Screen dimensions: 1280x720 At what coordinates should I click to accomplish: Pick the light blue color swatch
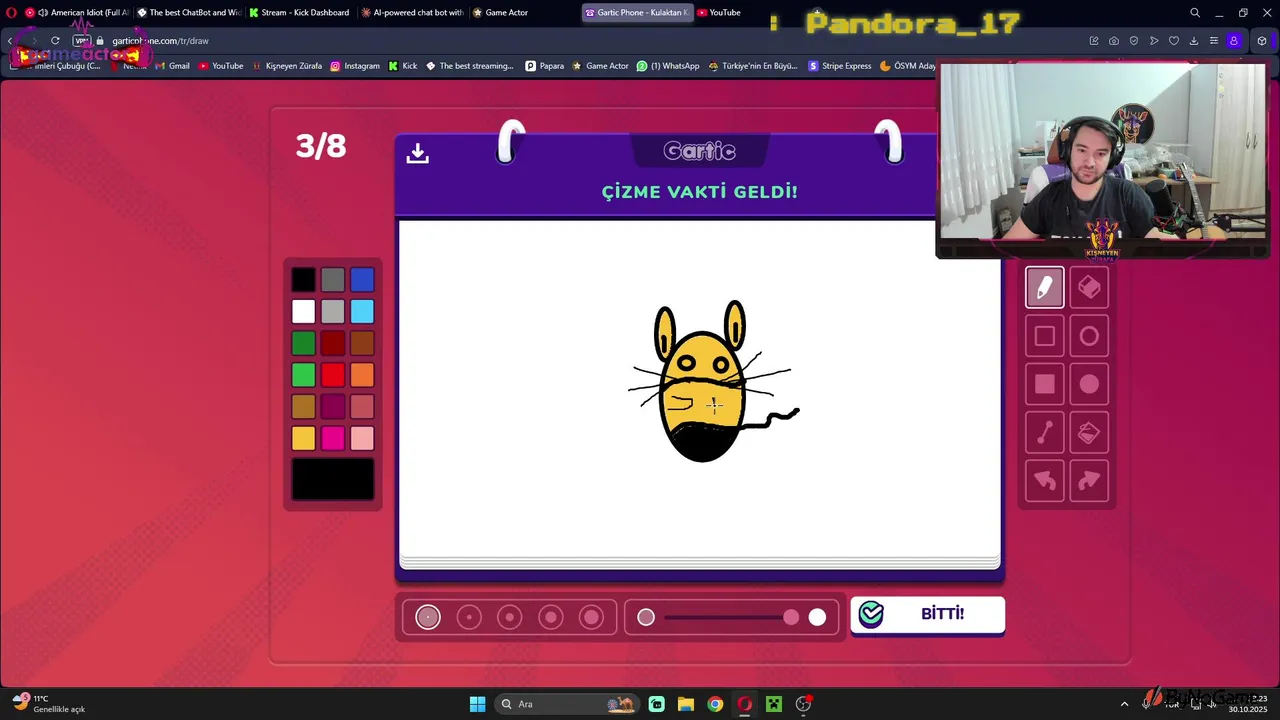tap(362, 312)
